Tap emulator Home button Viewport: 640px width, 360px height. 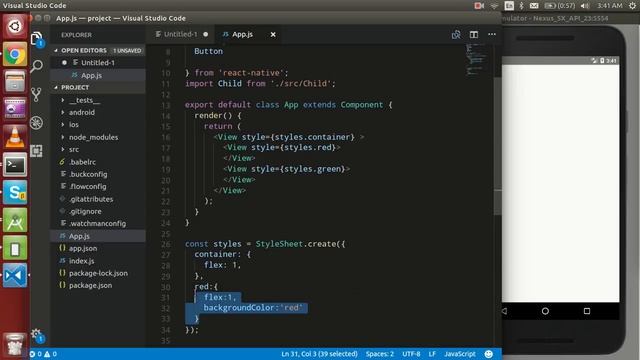pos(545,311)
